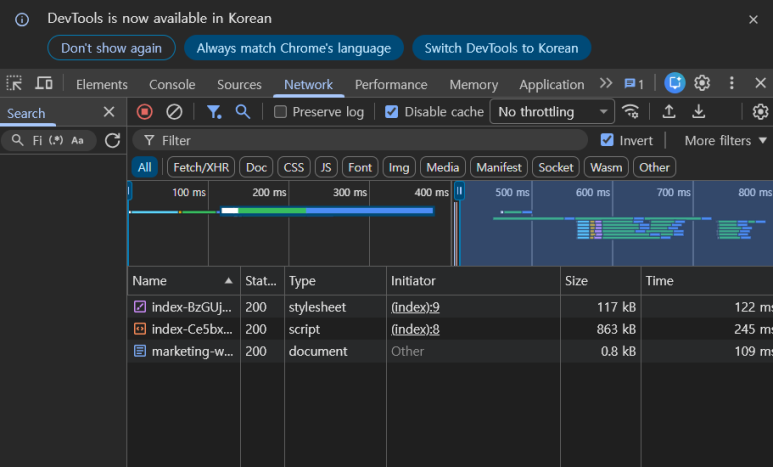Open the Performance tab

(391, 84)
